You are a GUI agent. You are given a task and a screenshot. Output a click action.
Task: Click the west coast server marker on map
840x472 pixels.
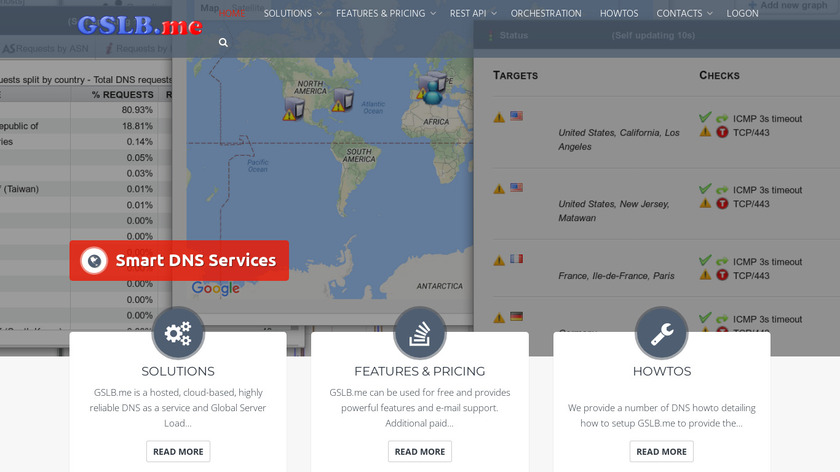pos(294,109)
